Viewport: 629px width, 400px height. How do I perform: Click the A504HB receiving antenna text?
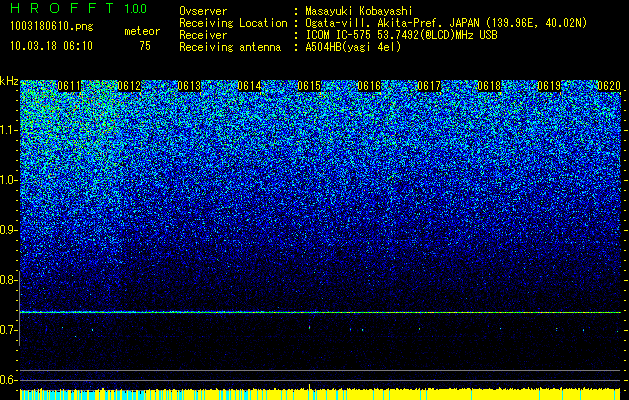tap(353, 47)
